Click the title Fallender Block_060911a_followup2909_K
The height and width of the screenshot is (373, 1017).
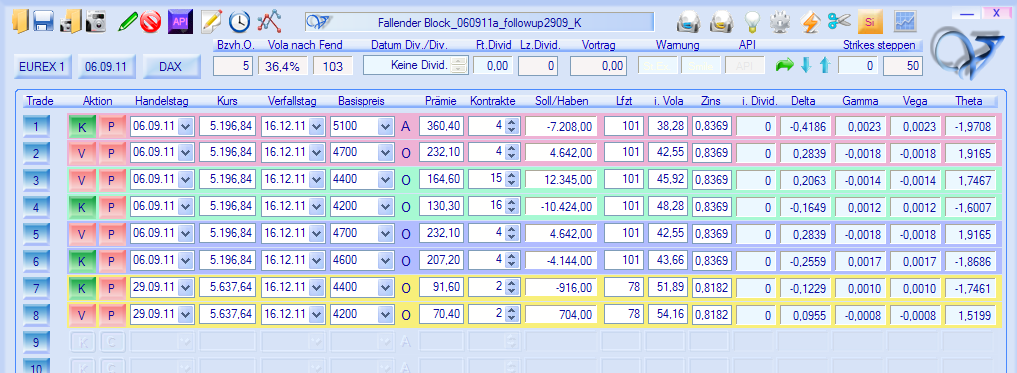[479, 23]
